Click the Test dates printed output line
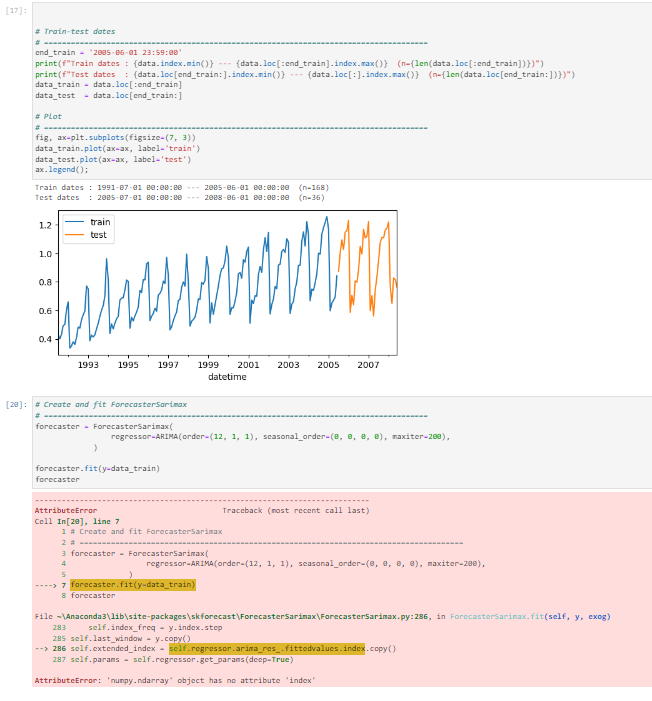Viewport: 652px width, 701px height. [180, 198]
